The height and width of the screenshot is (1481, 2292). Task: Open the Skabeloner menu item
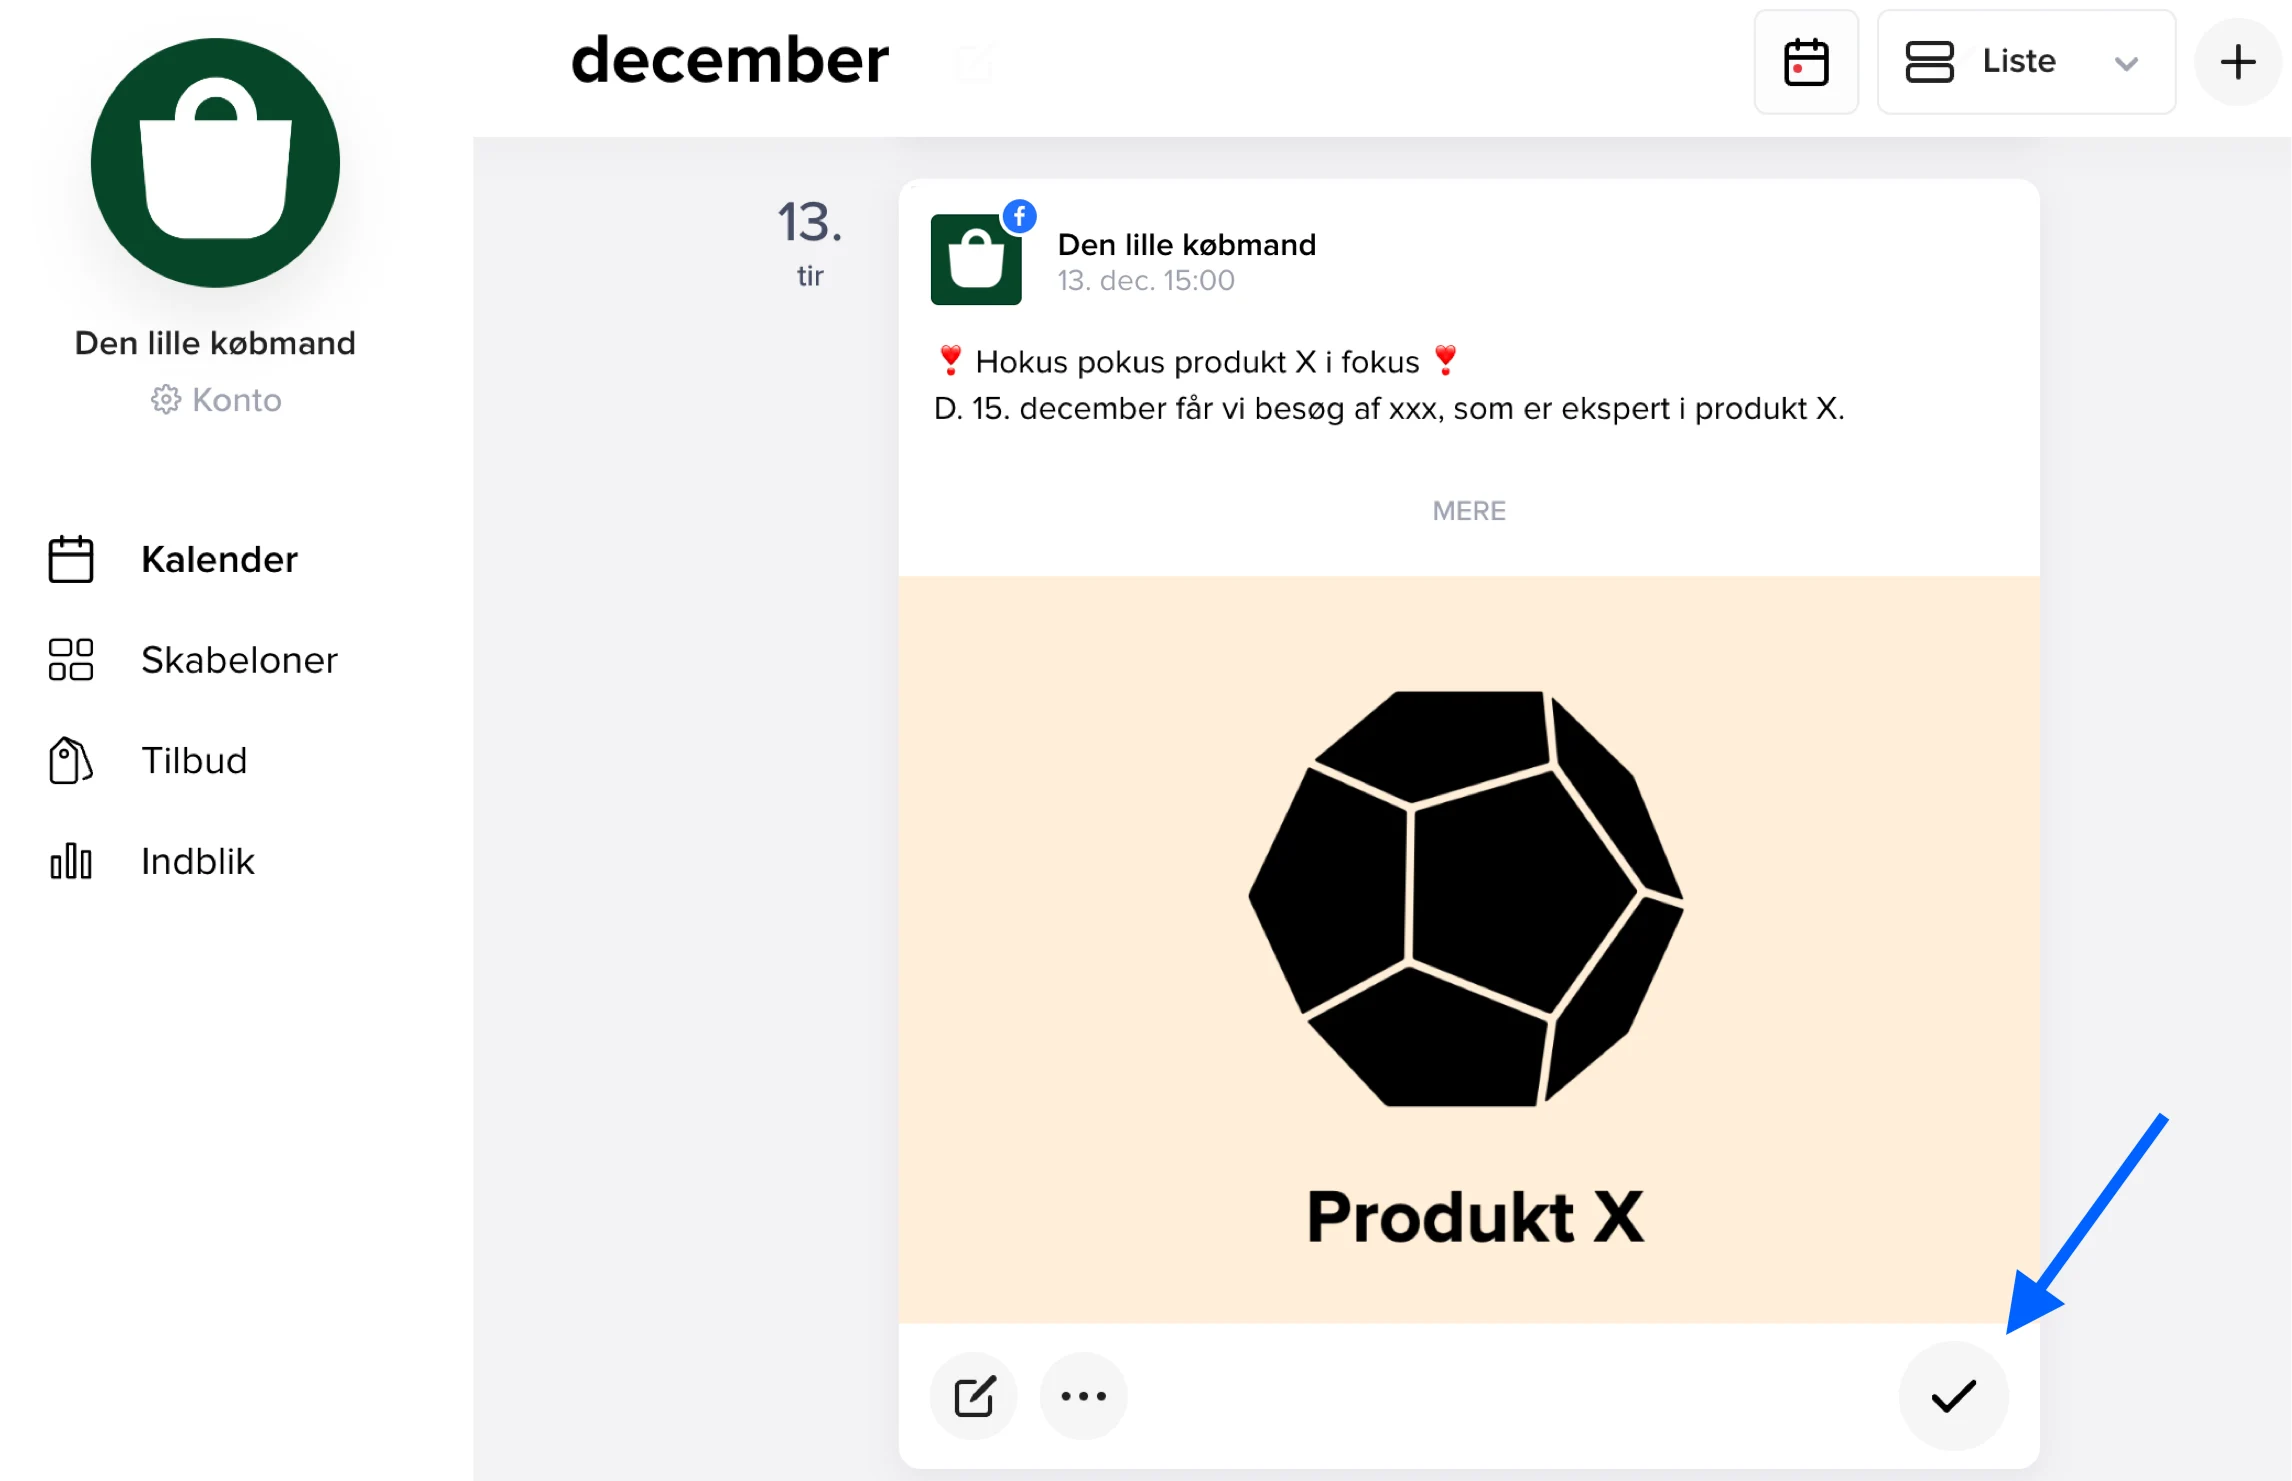[239, 660]
